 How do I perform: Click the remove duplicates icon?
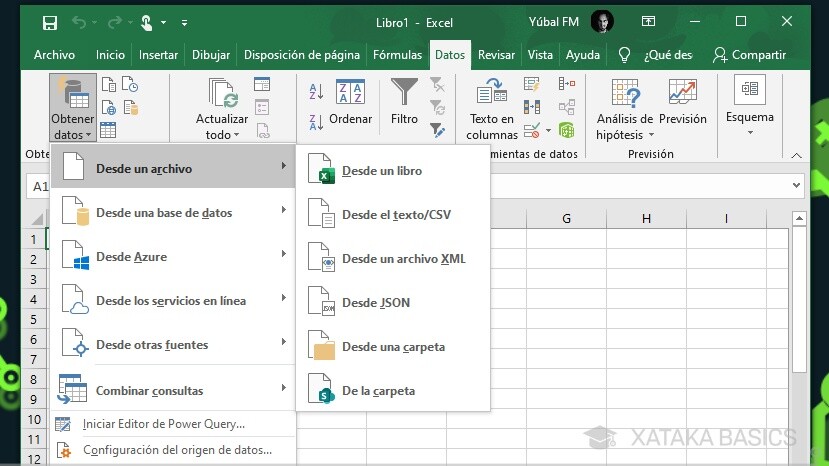coord(532,107)
